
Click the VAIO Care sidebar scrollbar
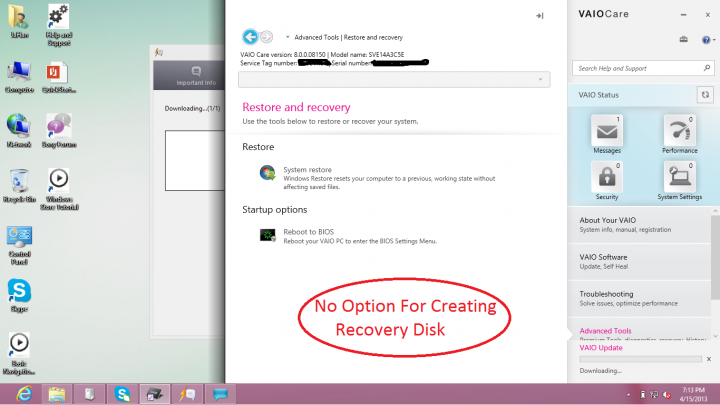715,257
